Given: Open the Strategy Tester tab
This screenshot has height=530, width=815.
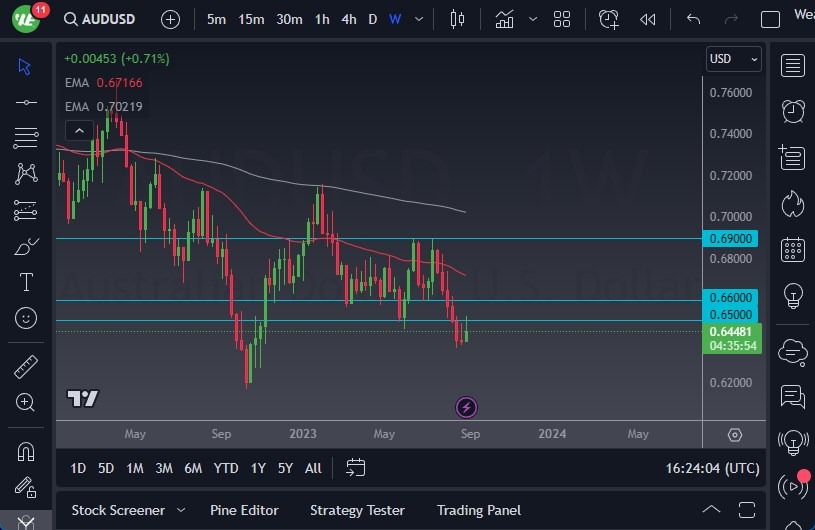Looking at the screenshot, I should [357, 510].
